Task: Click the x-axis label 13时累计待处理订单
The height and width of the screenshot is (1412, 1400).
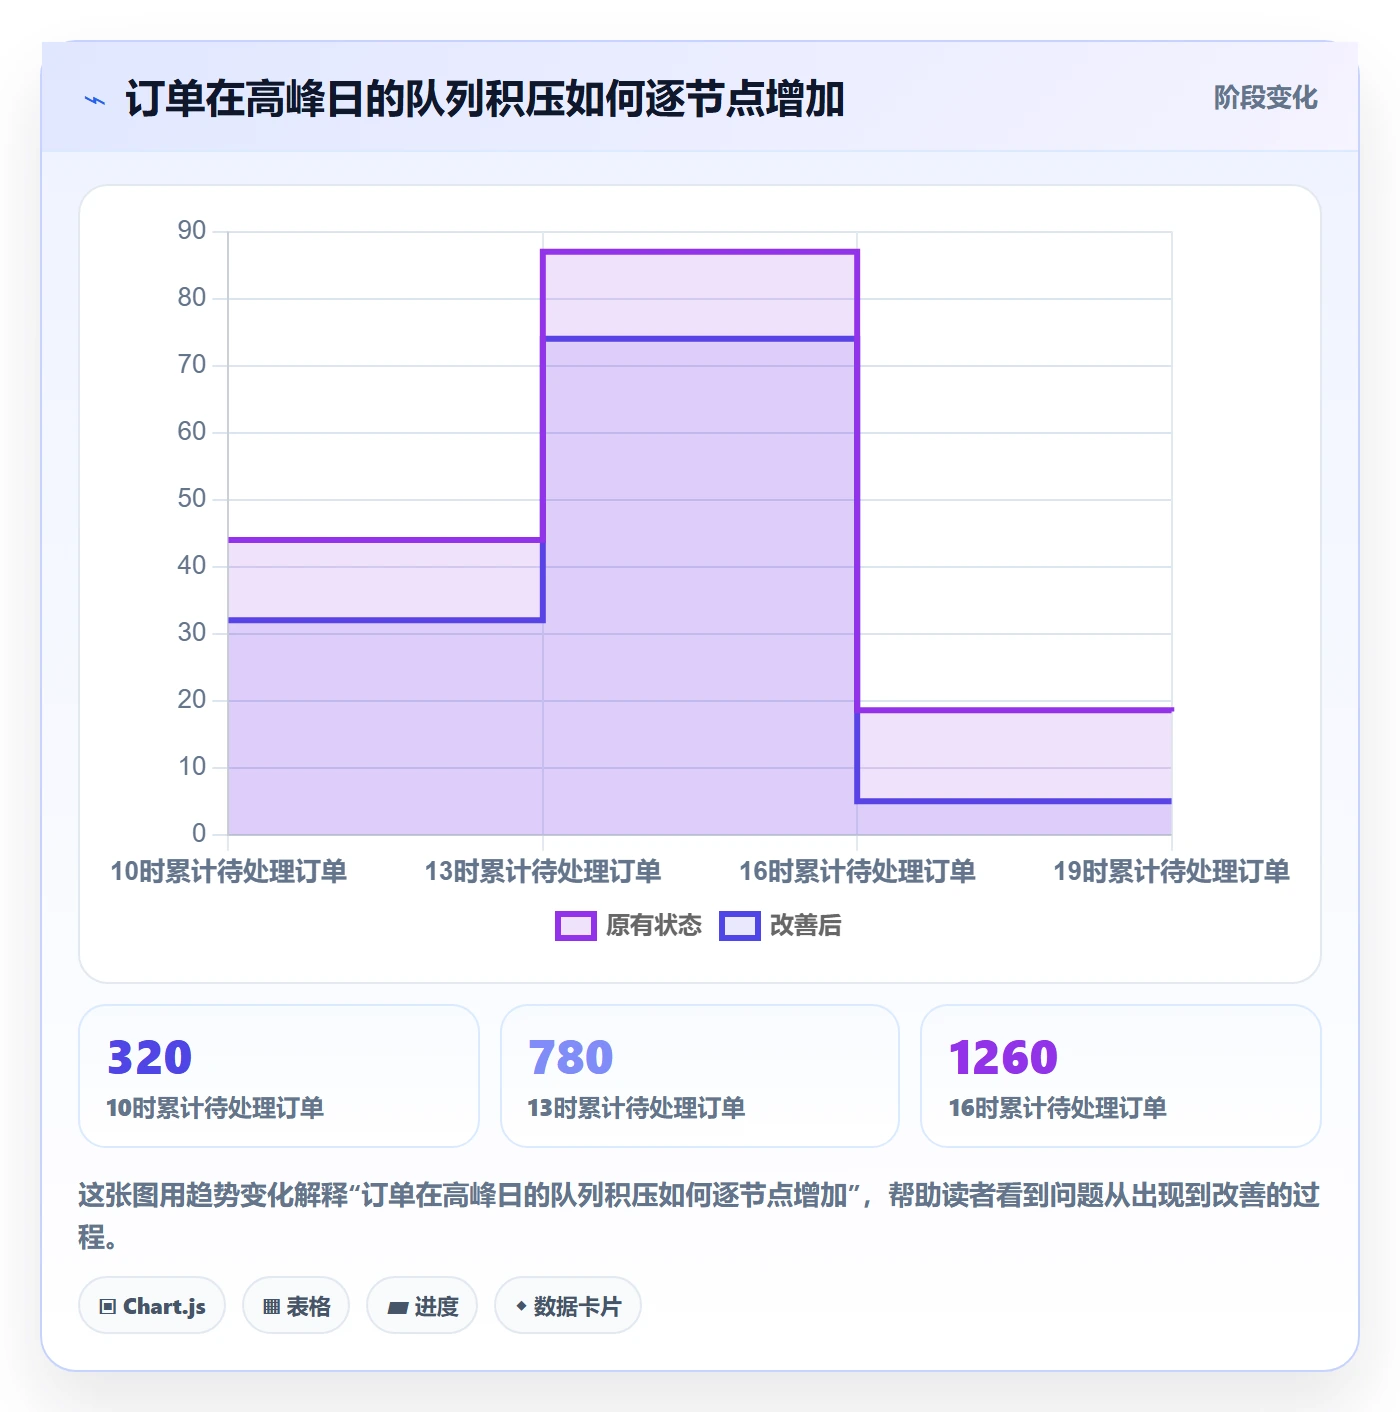Action: click(543, 872)
